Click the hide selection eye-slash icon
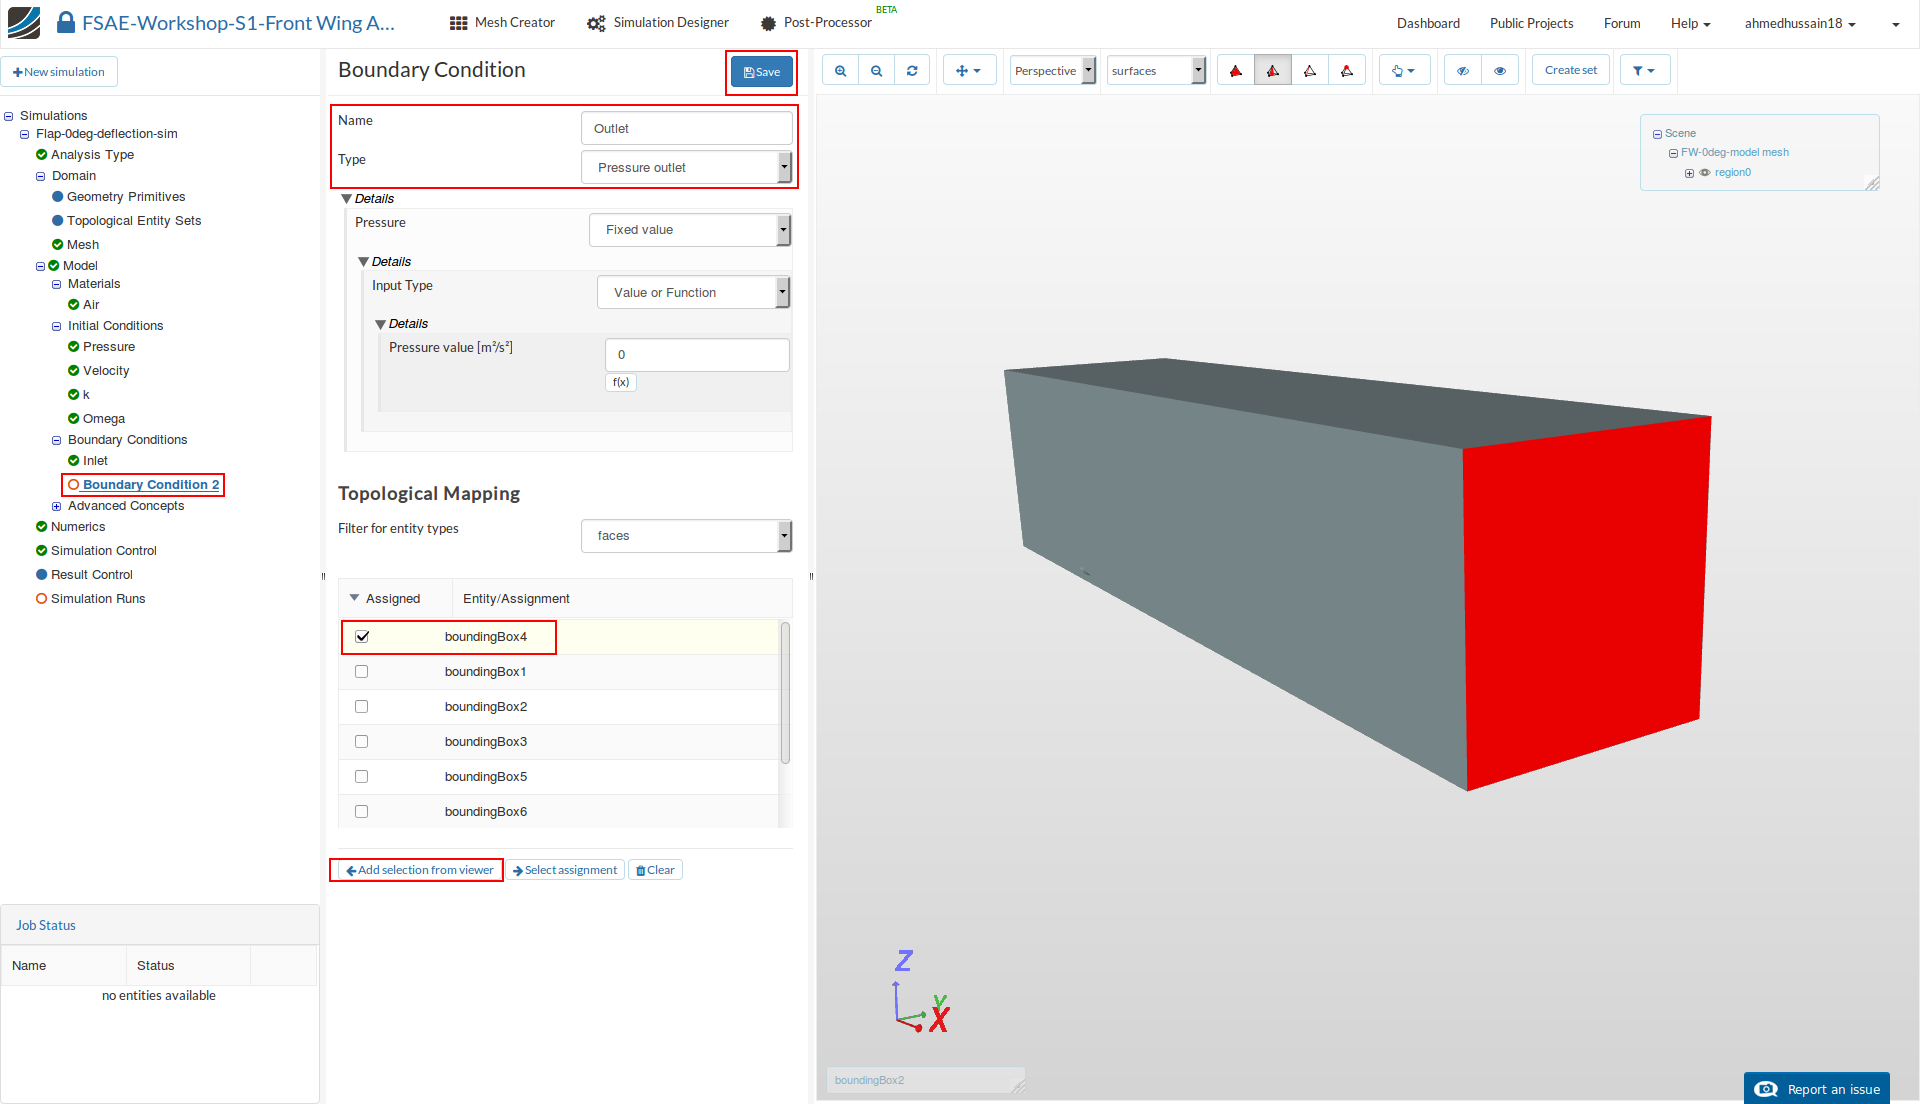 [1462, 71]
